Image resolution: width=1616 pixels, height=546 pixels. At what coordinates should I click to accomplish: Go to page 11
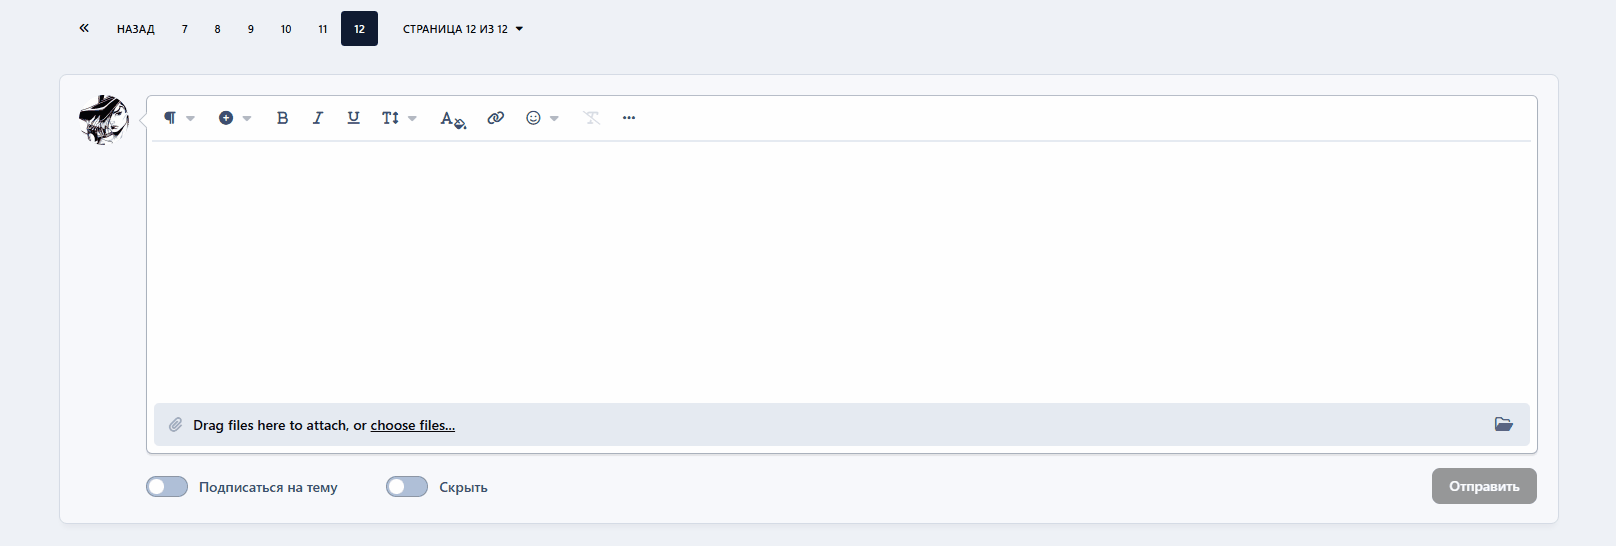[323, 29]
